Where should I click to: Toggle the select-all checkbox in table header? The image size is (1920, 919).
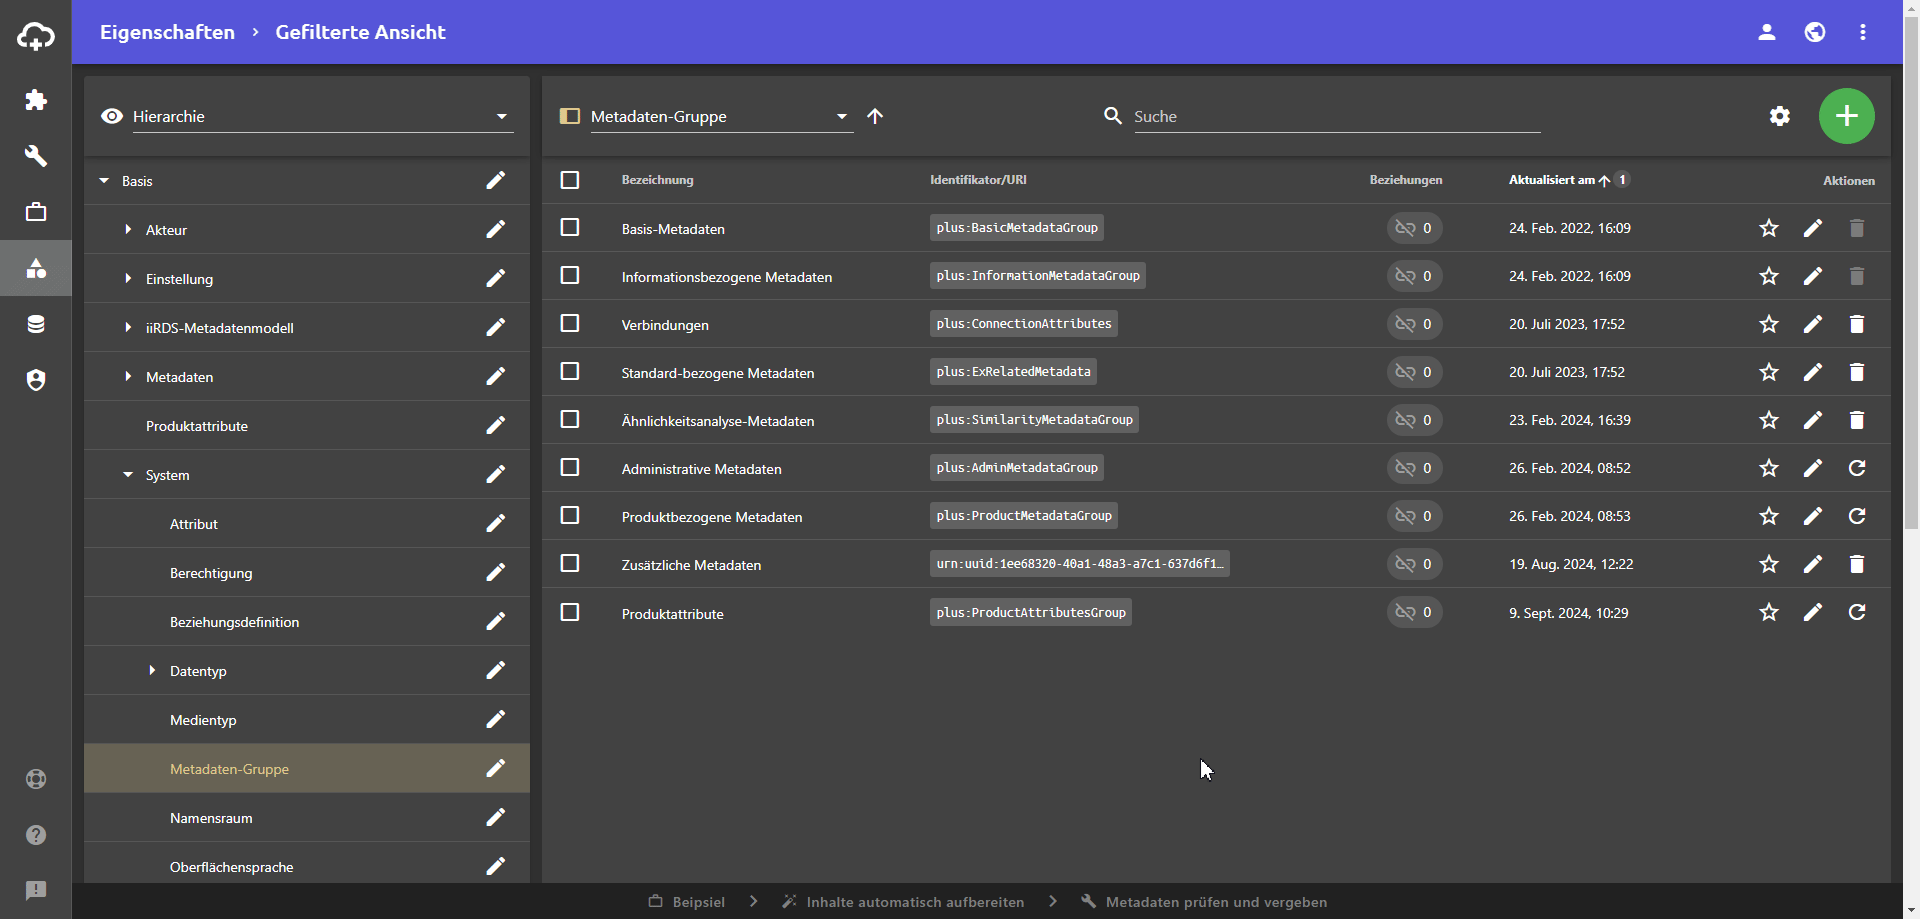point(570,180)
